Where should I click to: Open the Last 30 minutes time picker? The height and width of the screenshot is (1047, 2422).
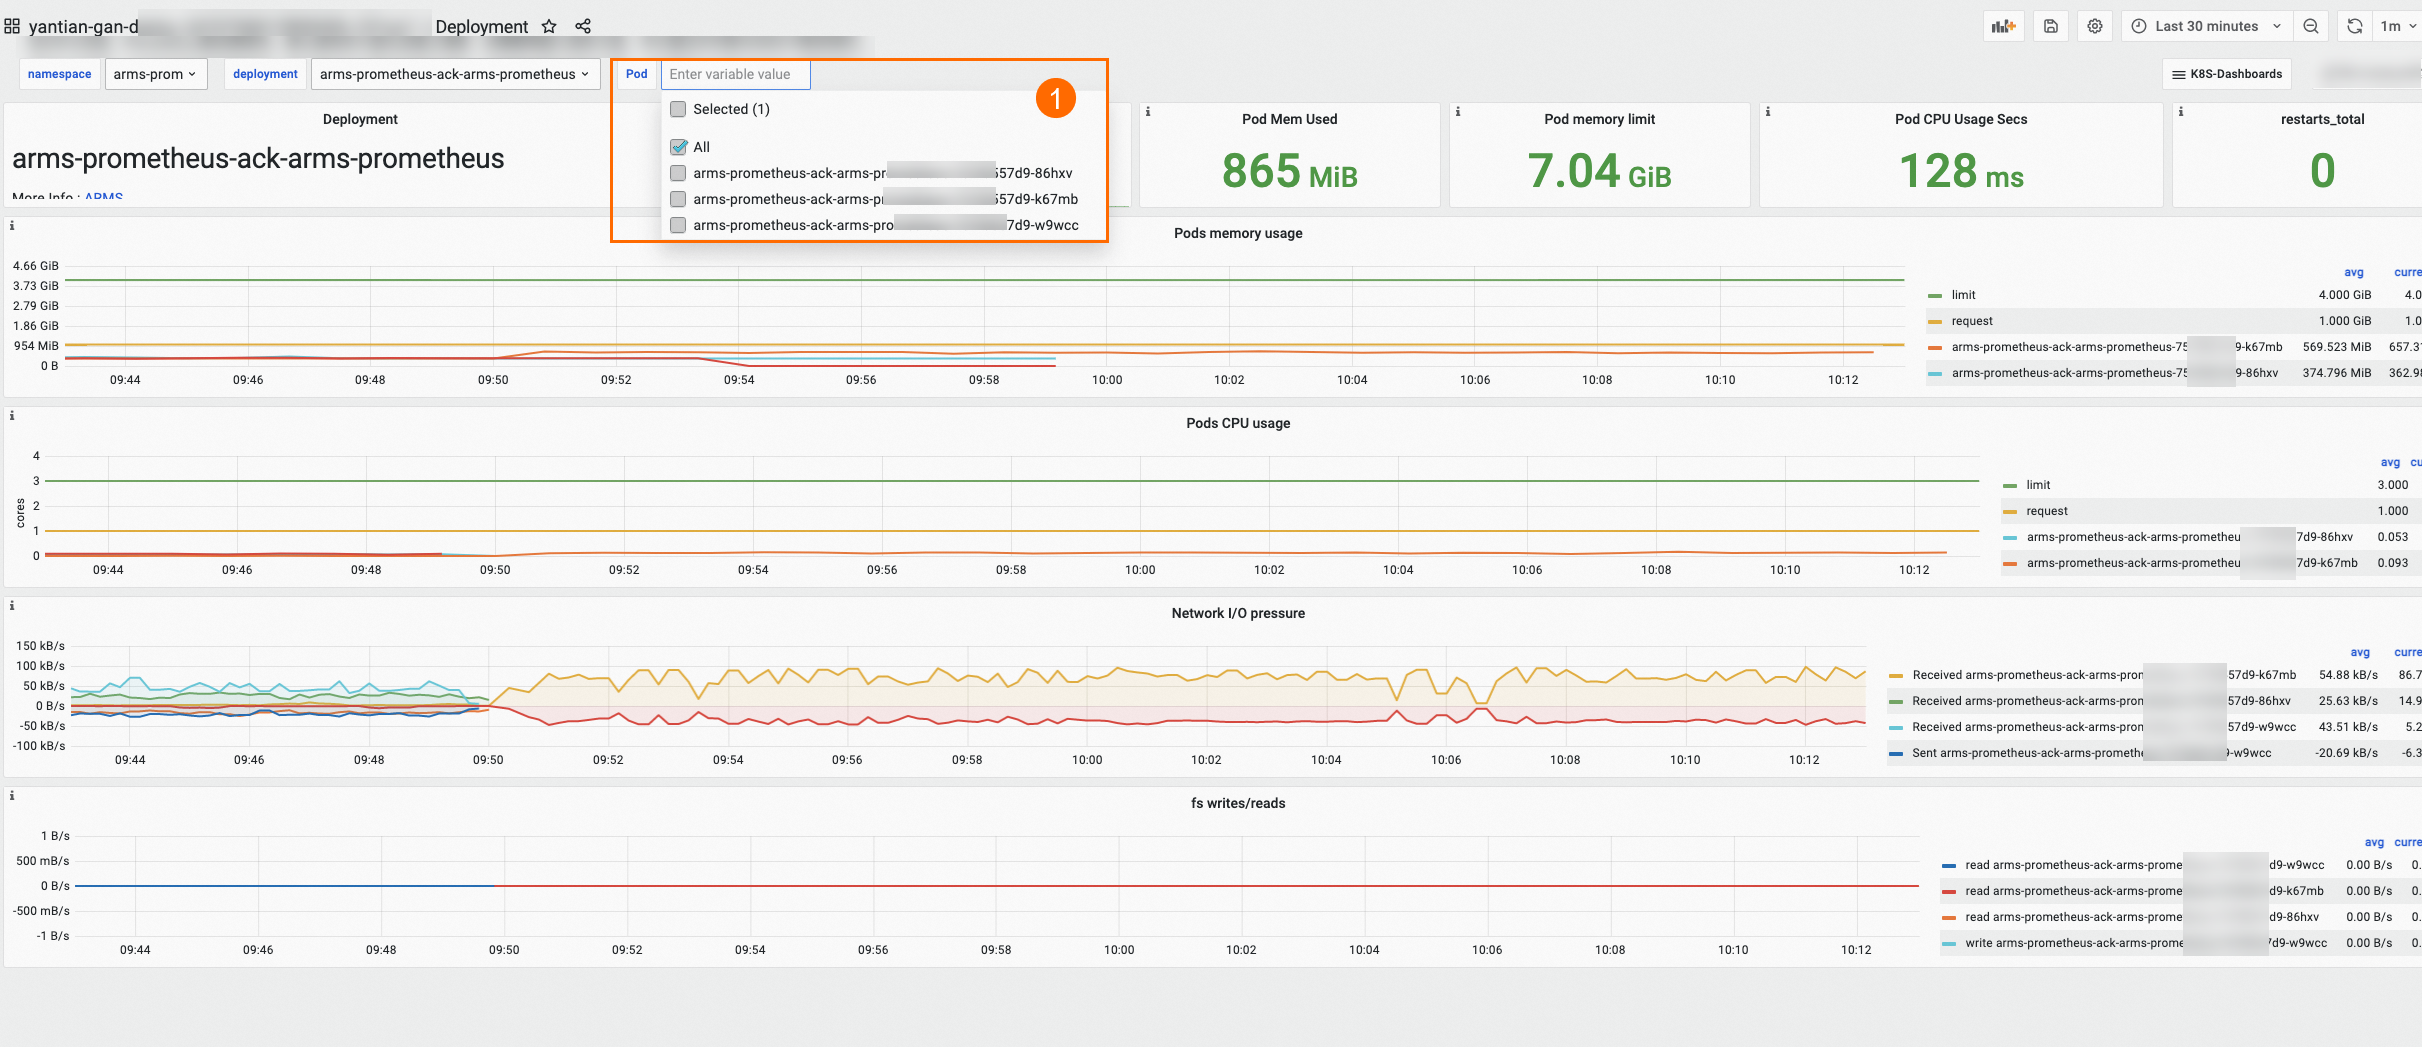(2205, 25)
